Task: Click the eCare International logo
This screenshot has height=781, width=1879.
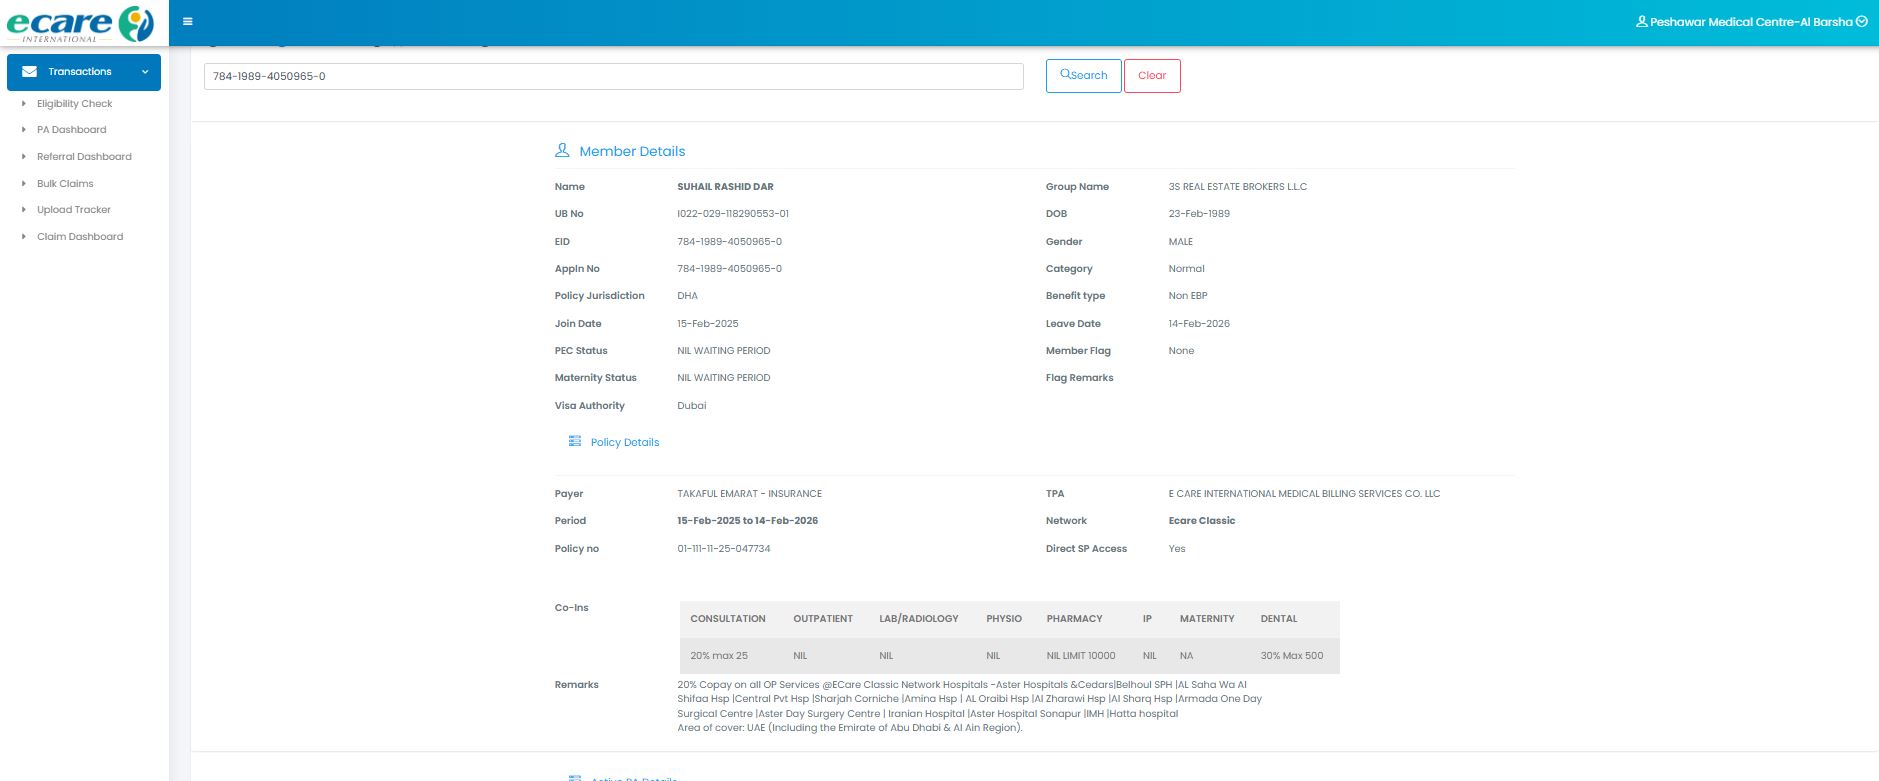Action: point(81,23)
